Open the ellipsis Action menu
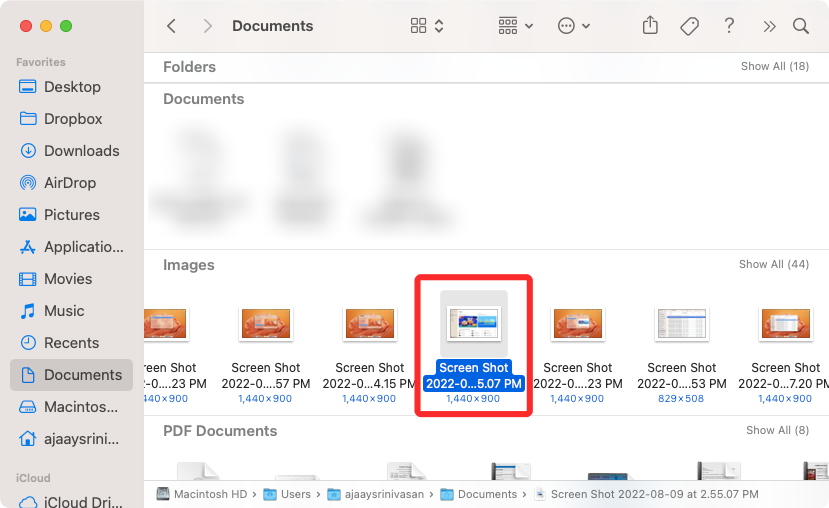Screen dimensions: 829x508 573,26
